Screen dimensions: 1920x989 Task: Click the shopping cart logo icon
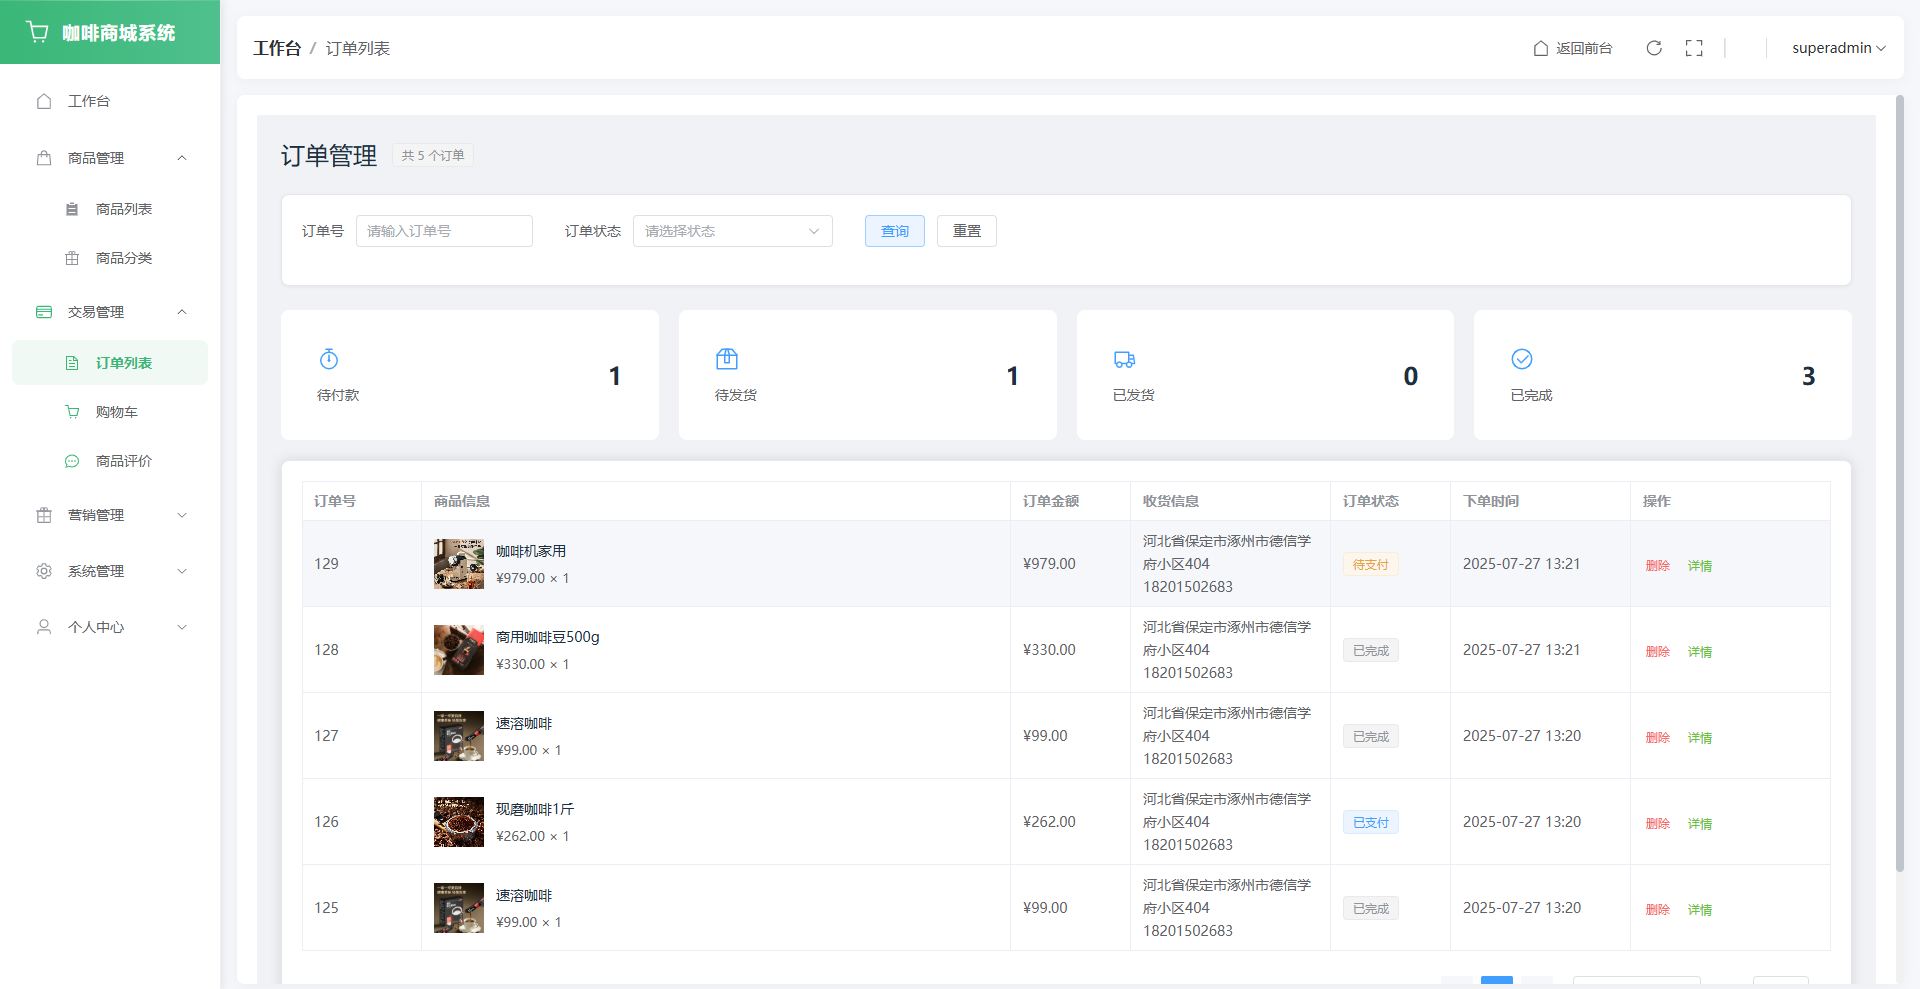38,32
